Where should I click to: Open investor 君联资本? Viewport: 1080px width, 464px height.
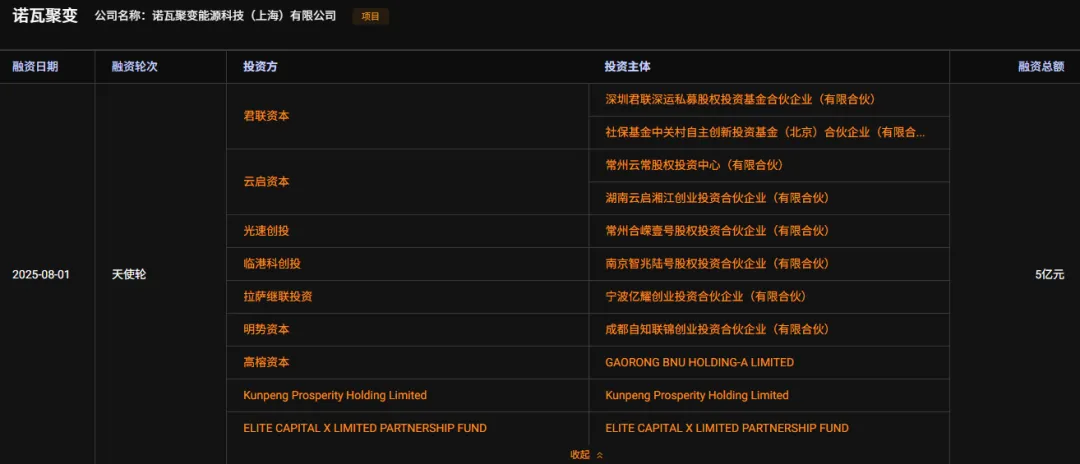point(266,116)
